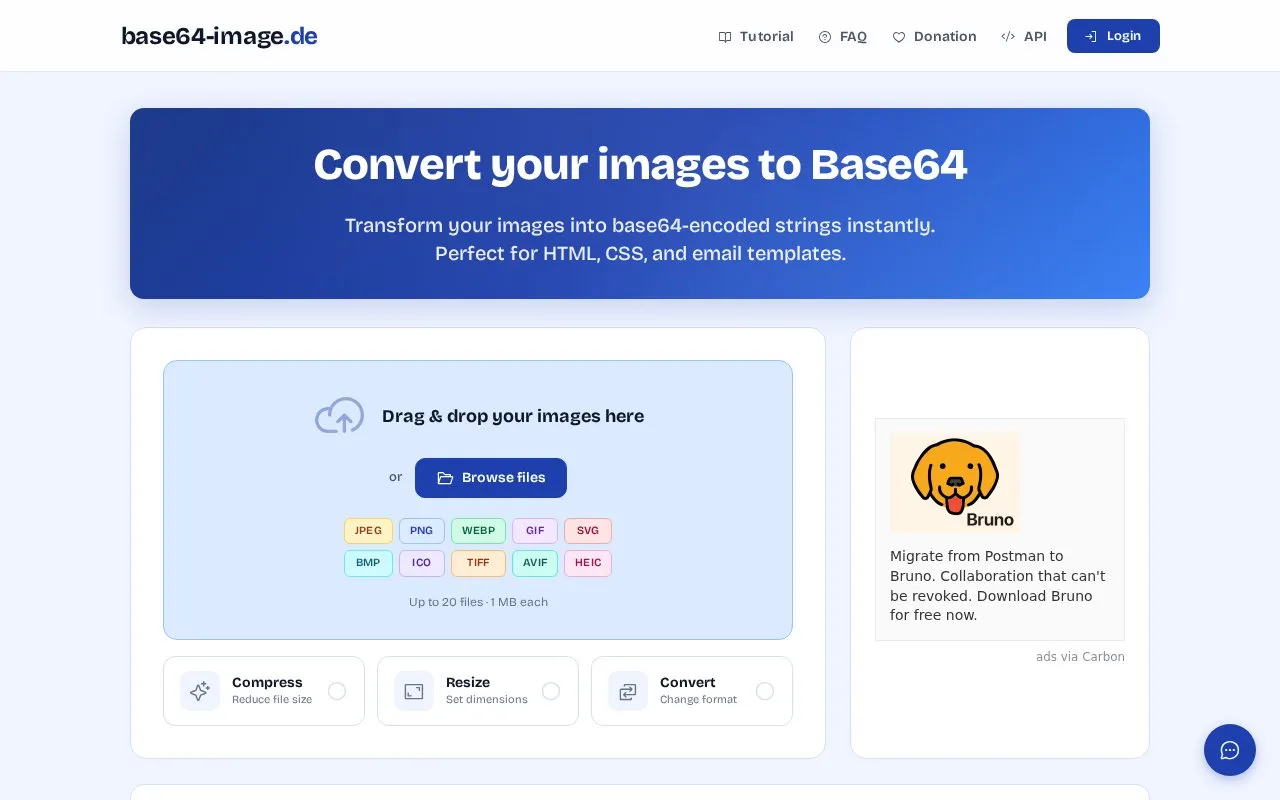The height and width of the screenshot is (800, 1280).
Task: Click the cloud upload icon
Action: click(x=340, y=416)
